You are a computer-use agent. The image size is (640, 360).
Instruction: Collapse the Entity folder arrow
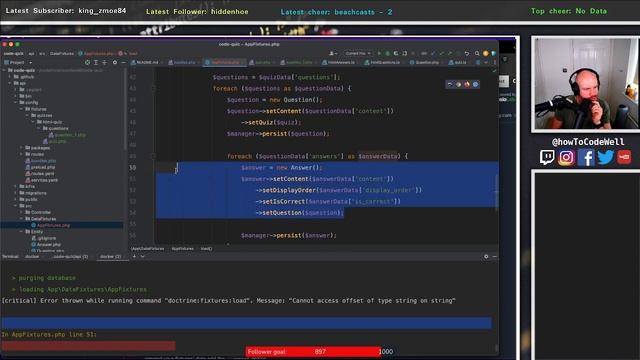(21, 231)
